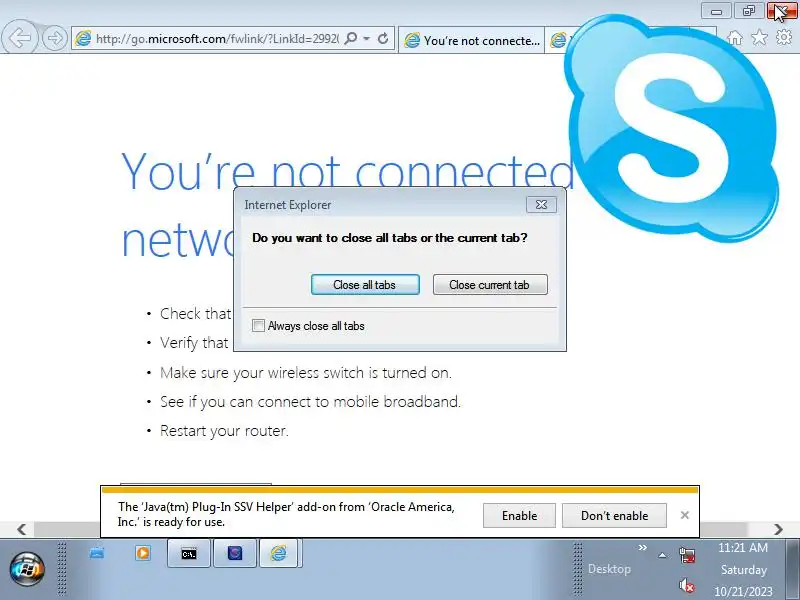Click the network status tray icon
The image size is (800, 600).
point(687,555)
